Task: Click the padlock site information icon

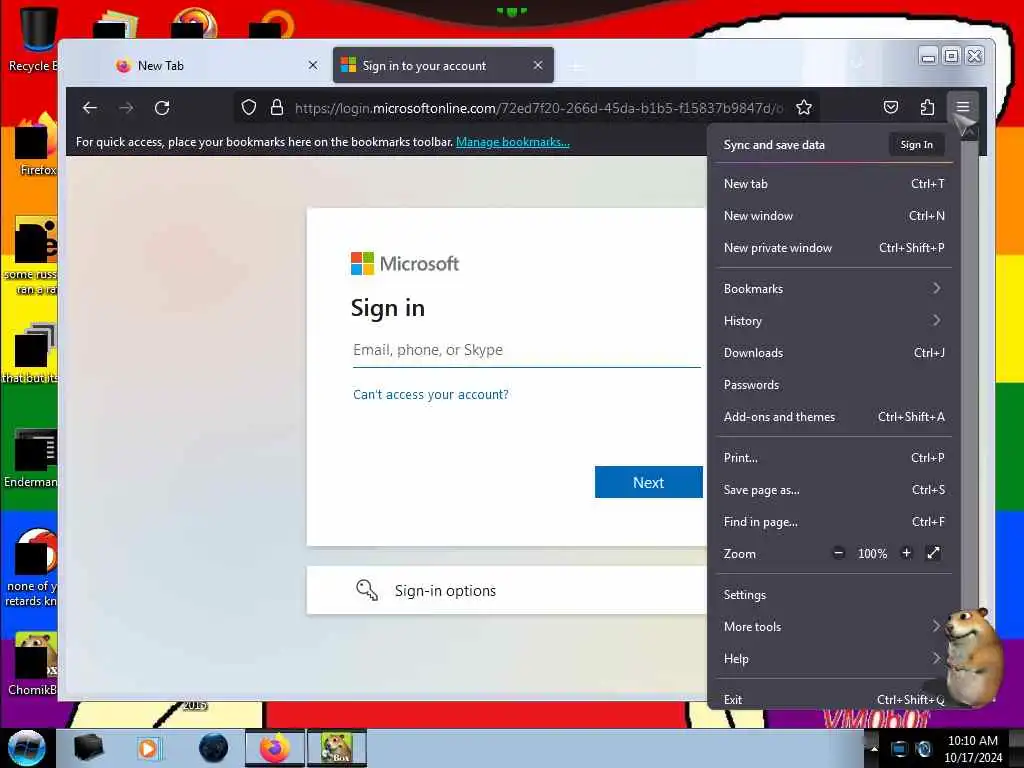Action: click(277, 108)
